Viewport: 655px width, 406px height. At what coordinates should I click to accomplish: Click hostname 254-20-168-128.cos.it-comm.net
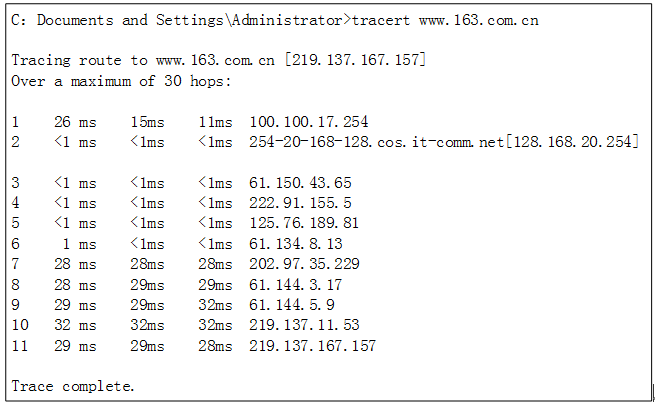click(376, 142)
